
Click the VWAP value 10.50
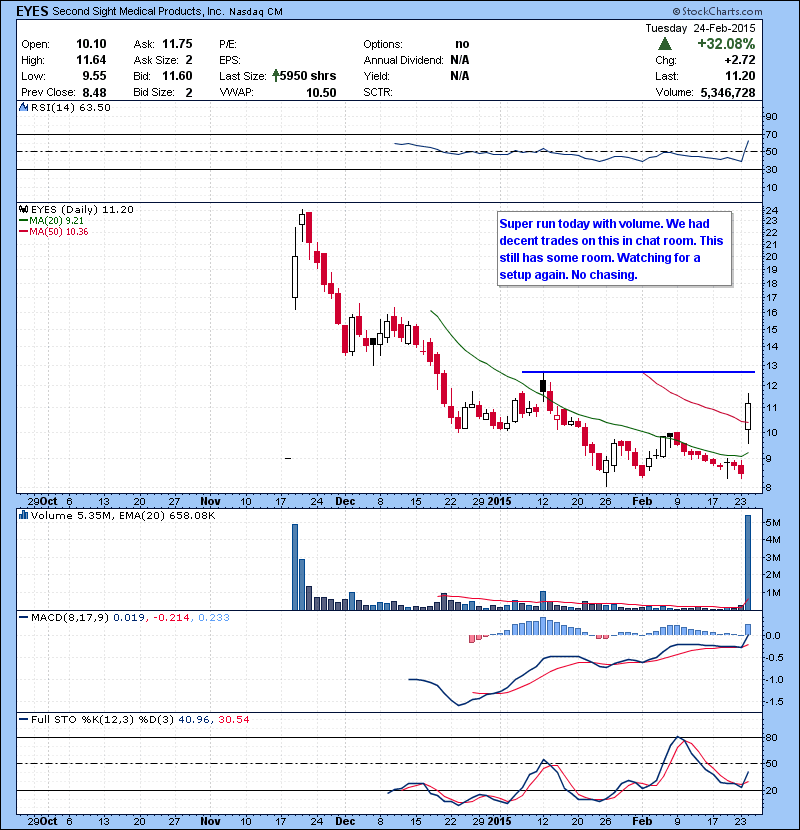(x=321, y=93)
